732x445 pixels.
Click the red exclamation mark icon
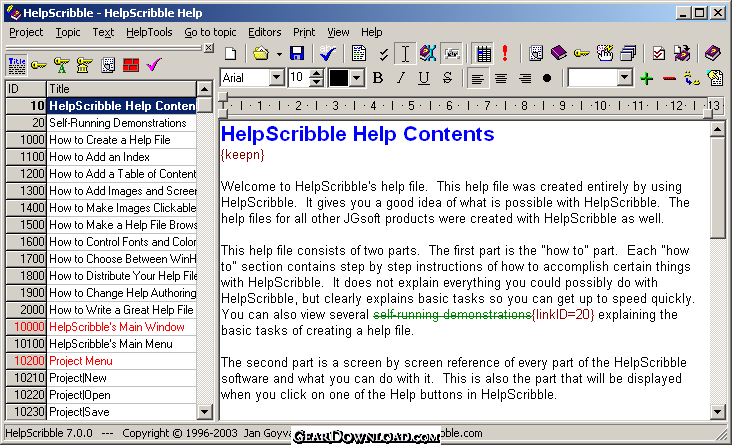(505, 53)
